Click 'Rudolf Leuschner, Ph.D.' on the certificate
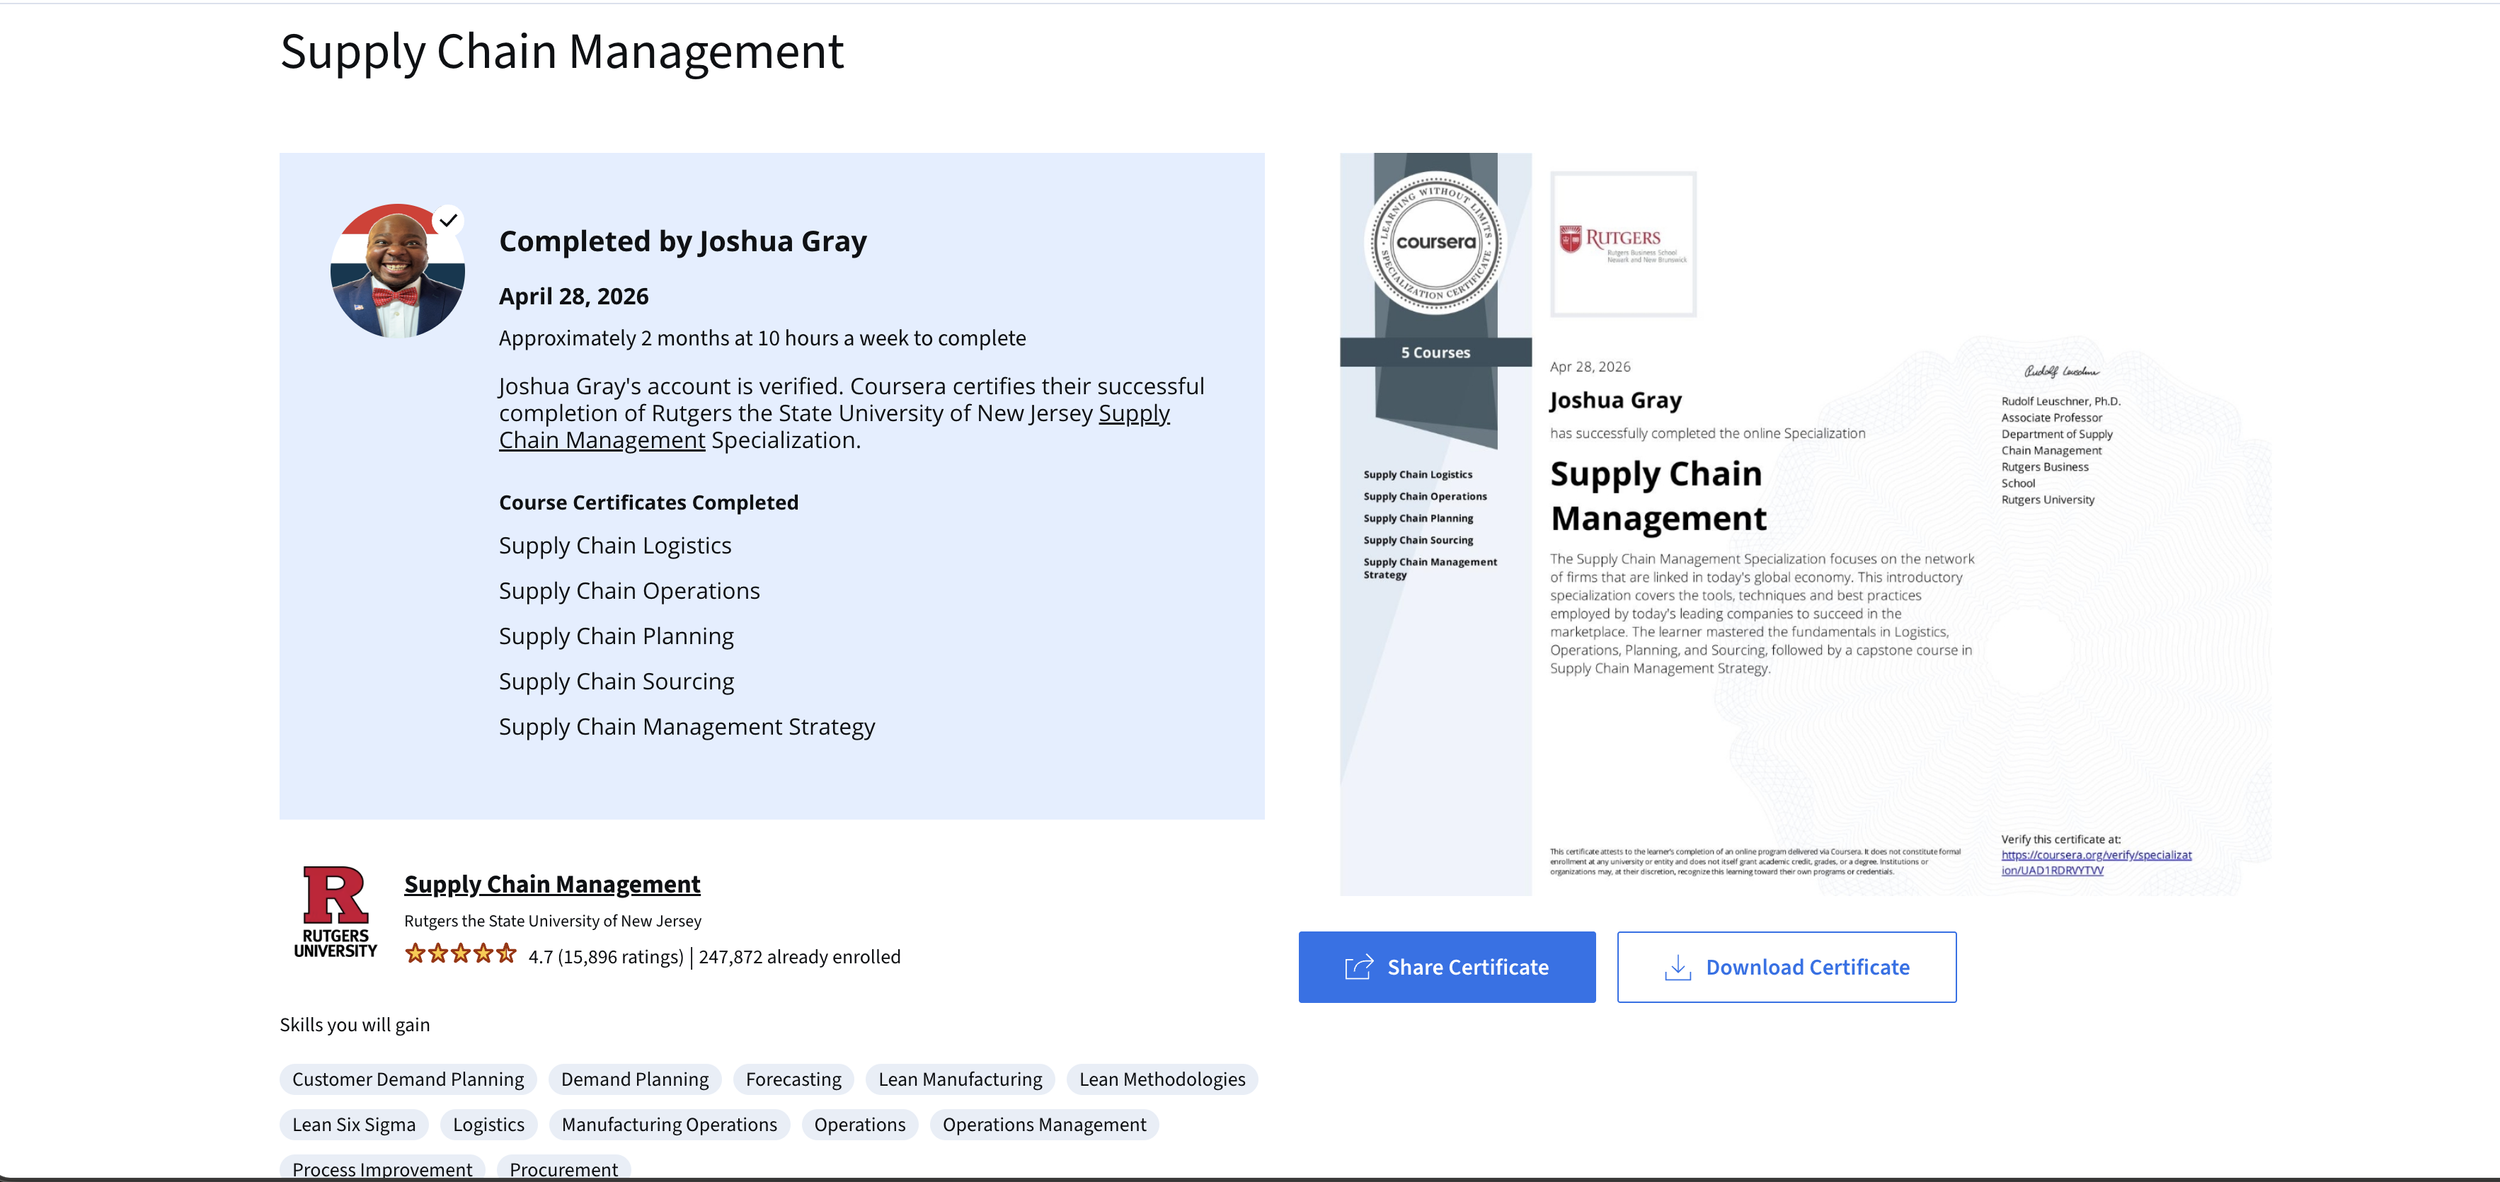The height and width of the screenshot is (1182, 2500). (2061, 401)
